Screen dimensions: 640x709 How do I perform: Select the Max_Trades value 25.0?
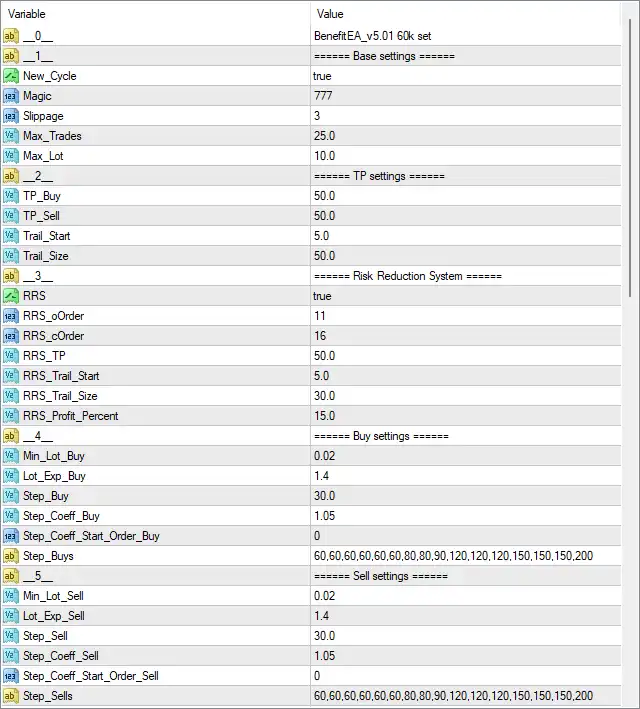pyautogui.click(x=325, y=136)
